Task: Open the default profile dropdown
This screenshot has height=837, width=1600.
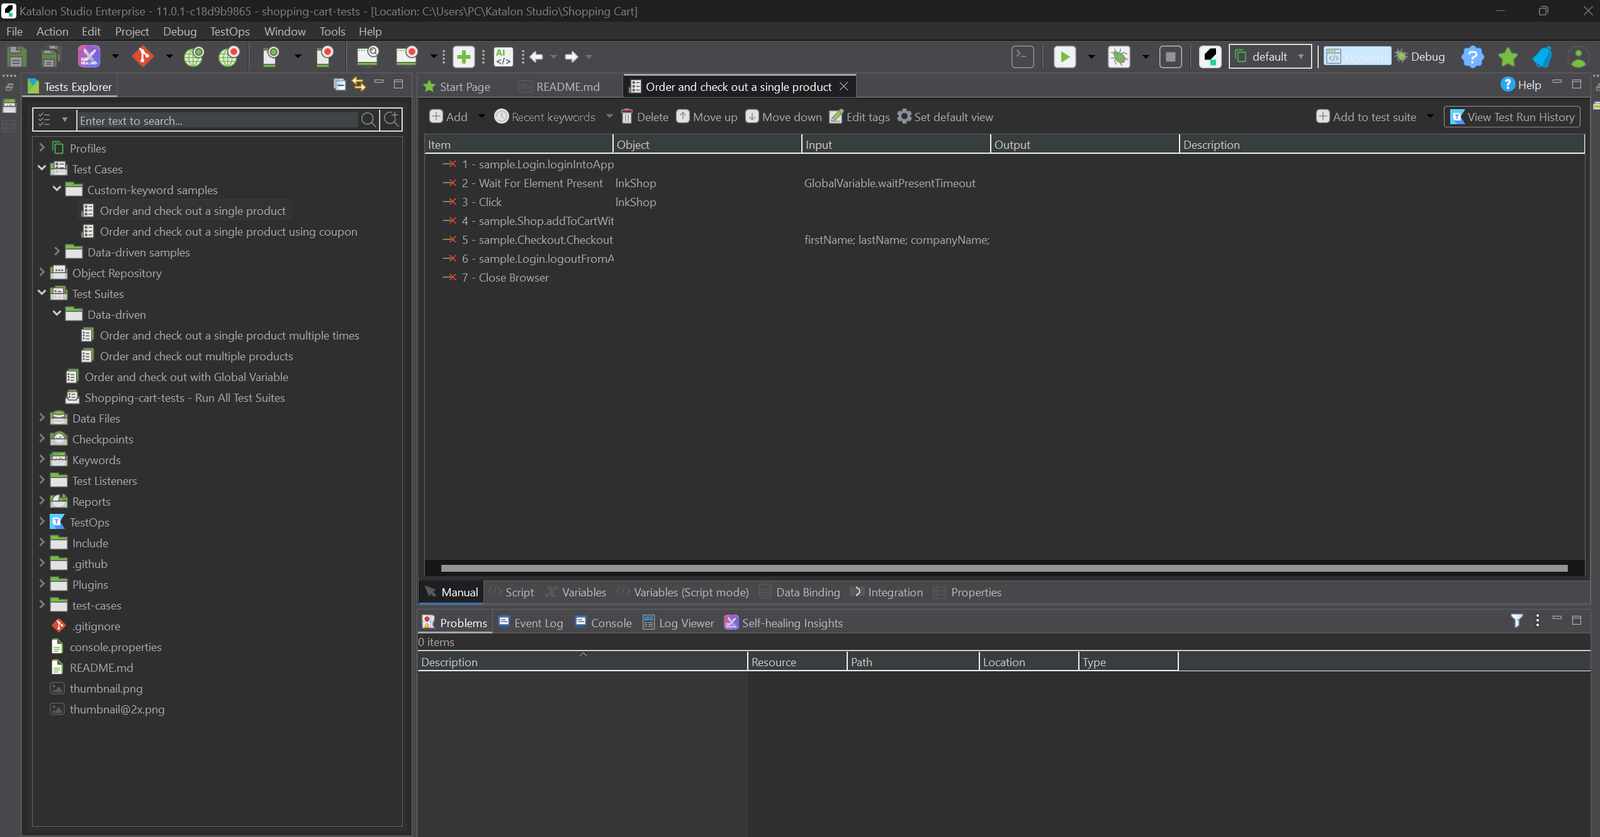Action: (1270, 57)
